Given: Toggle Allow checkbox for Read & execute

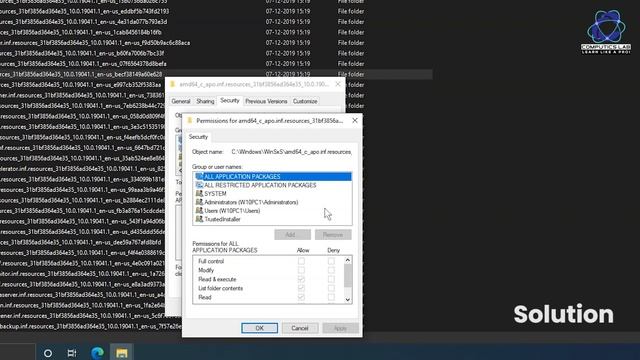Looking at the screenshot, I should click(301, 279).
